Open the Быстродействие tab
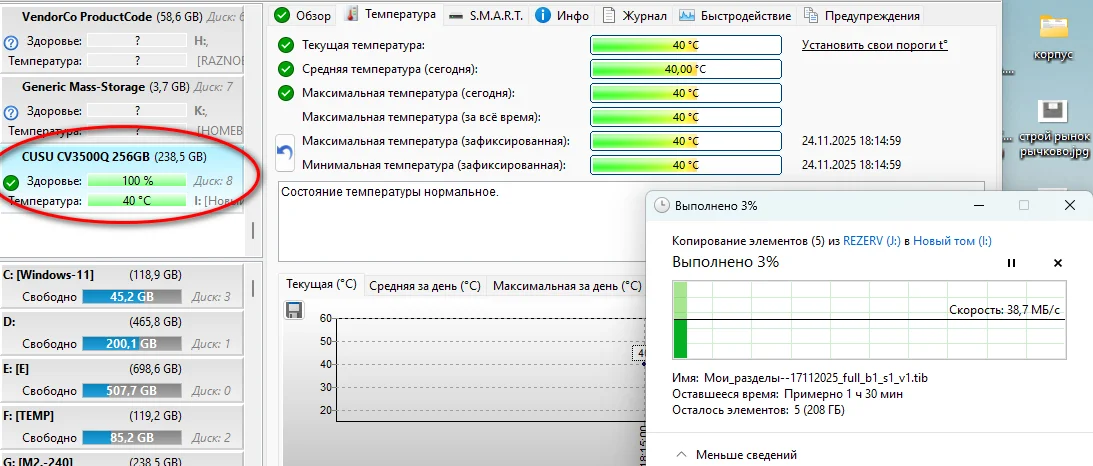 pos(735,15)
